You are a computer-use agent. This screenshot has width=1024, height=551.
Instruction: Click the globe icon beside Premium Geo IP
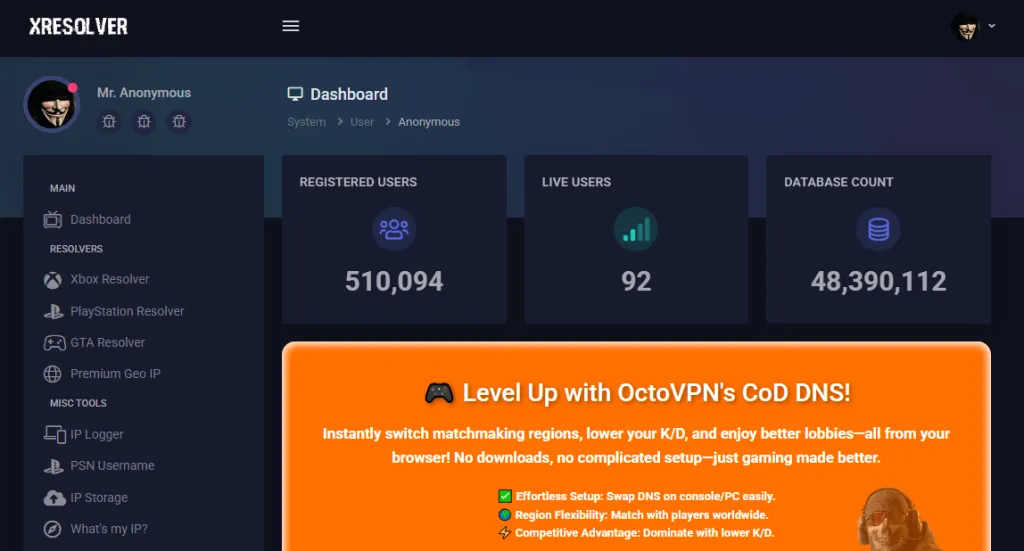pos(52,374)
